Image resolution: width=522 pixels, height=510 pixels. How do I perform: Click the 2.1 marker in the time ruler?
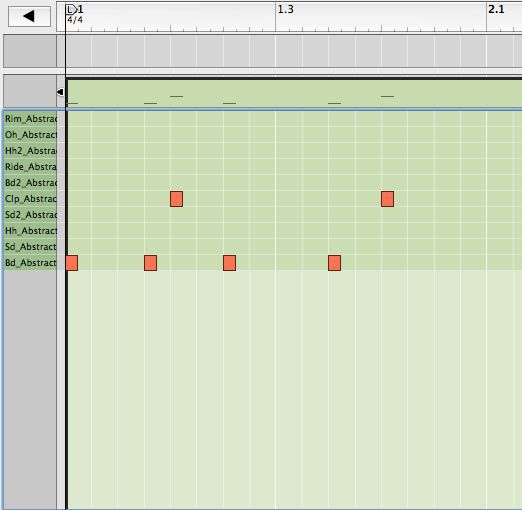(496, 9)
